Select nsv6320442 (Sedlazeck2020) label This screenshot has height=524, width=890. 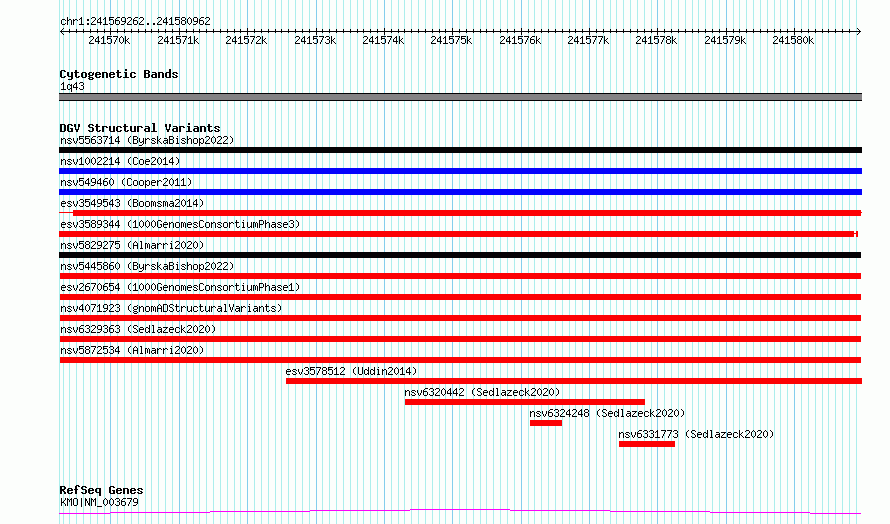tap(482, 392)
